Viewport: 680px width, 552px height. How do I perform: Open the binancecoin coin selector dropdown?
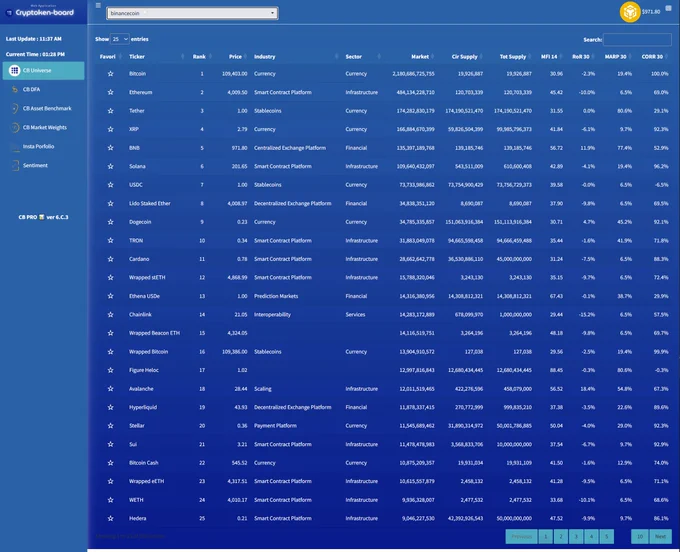click(x=192, y=13)
